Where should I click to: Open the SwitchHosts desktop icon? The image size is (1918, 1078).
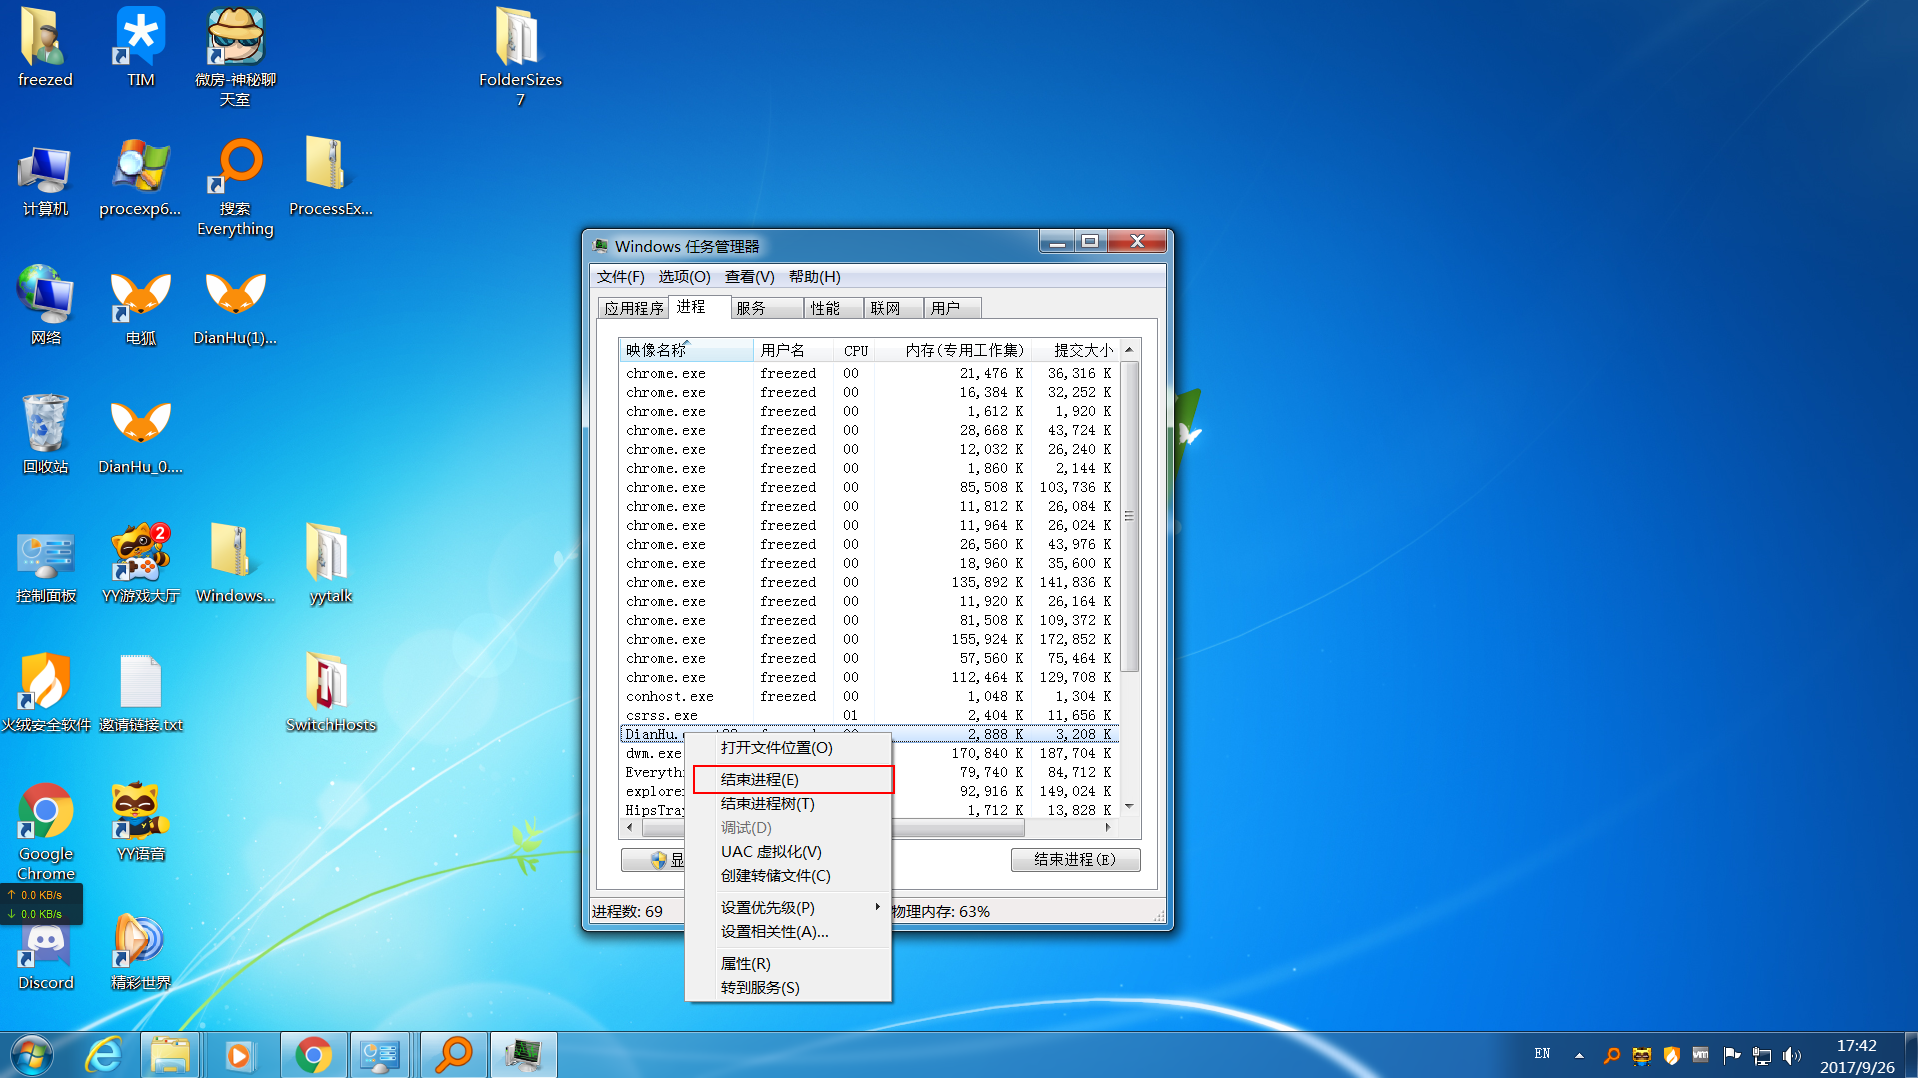click(330, 693)
